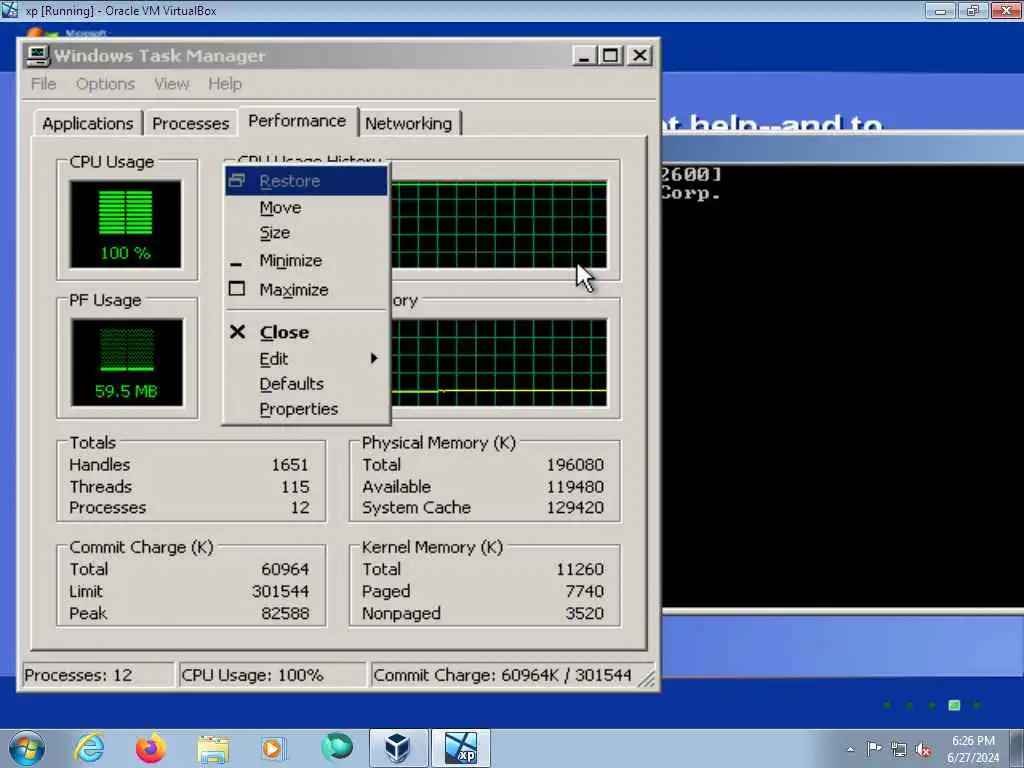Screen dimensions: 1024x768
Task: Choose Move in the system menu
Action: tap(306, 208)
